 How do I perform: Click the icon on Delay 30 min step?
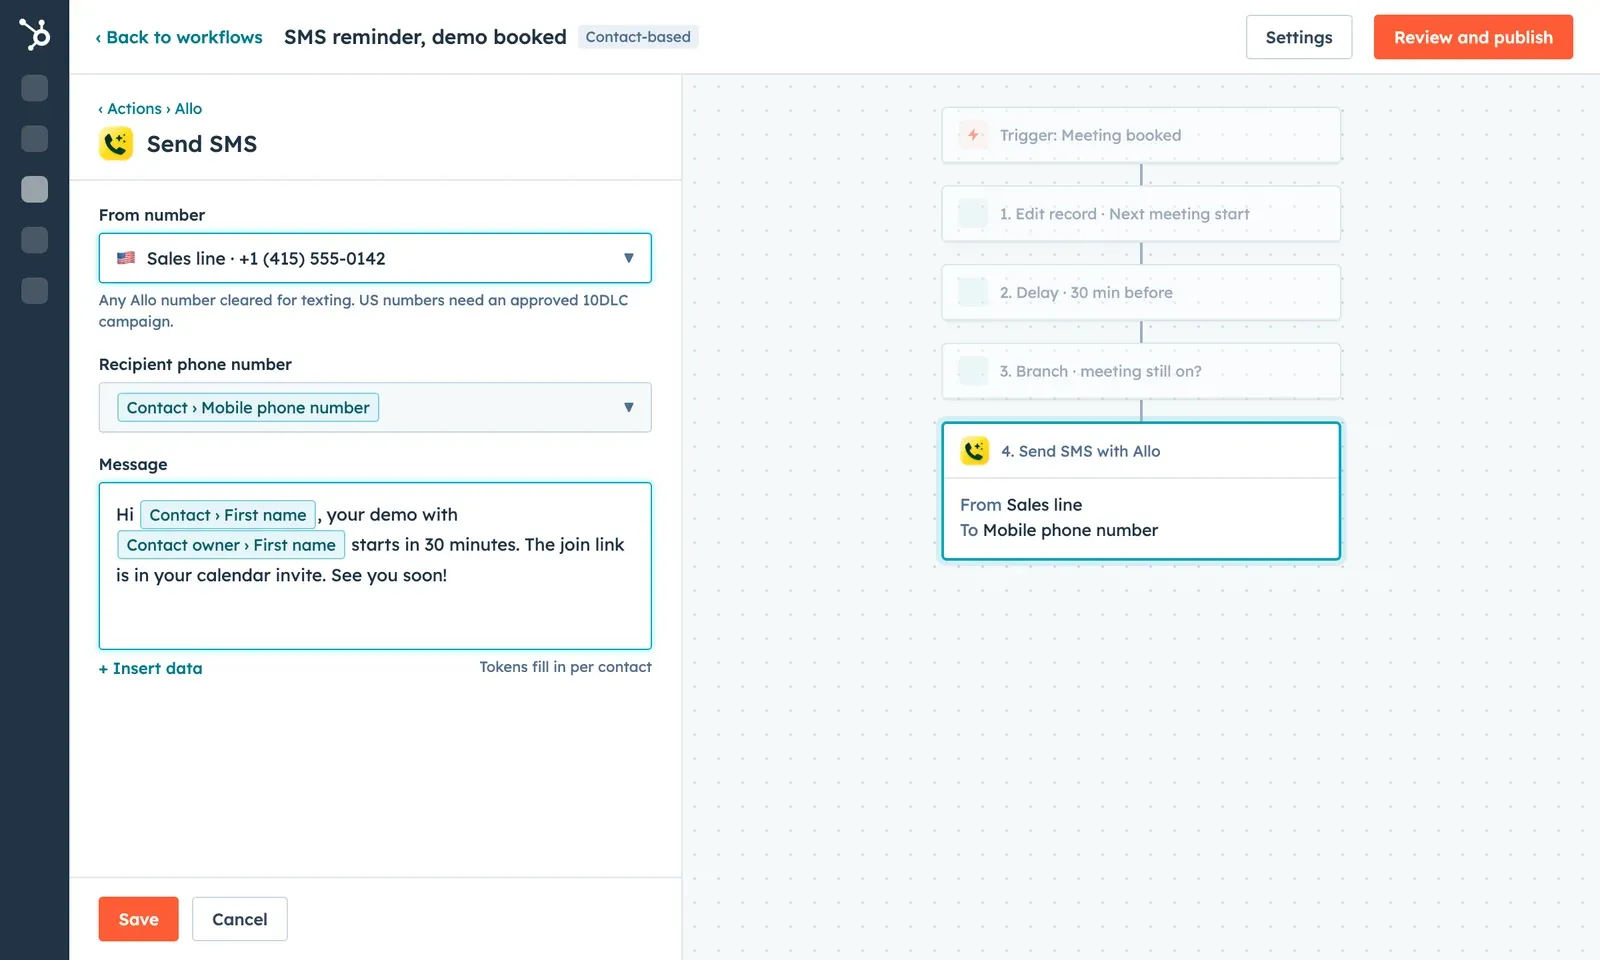tap(973, 292)
